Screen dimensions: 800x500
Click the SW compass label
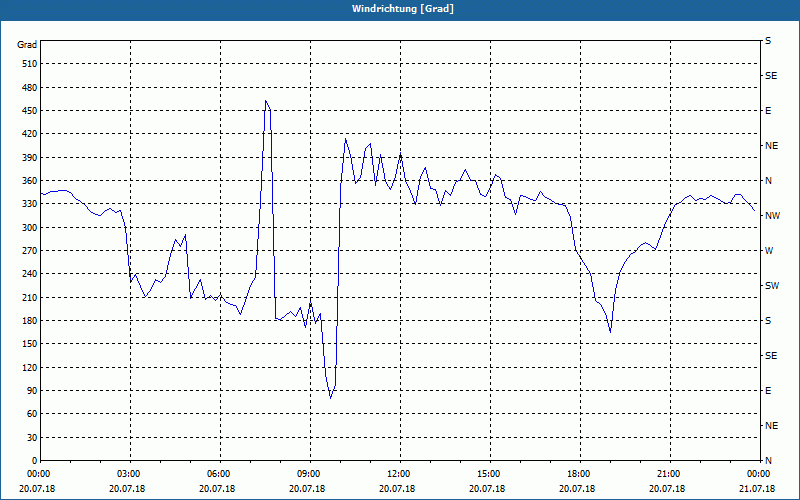(772, 286)
